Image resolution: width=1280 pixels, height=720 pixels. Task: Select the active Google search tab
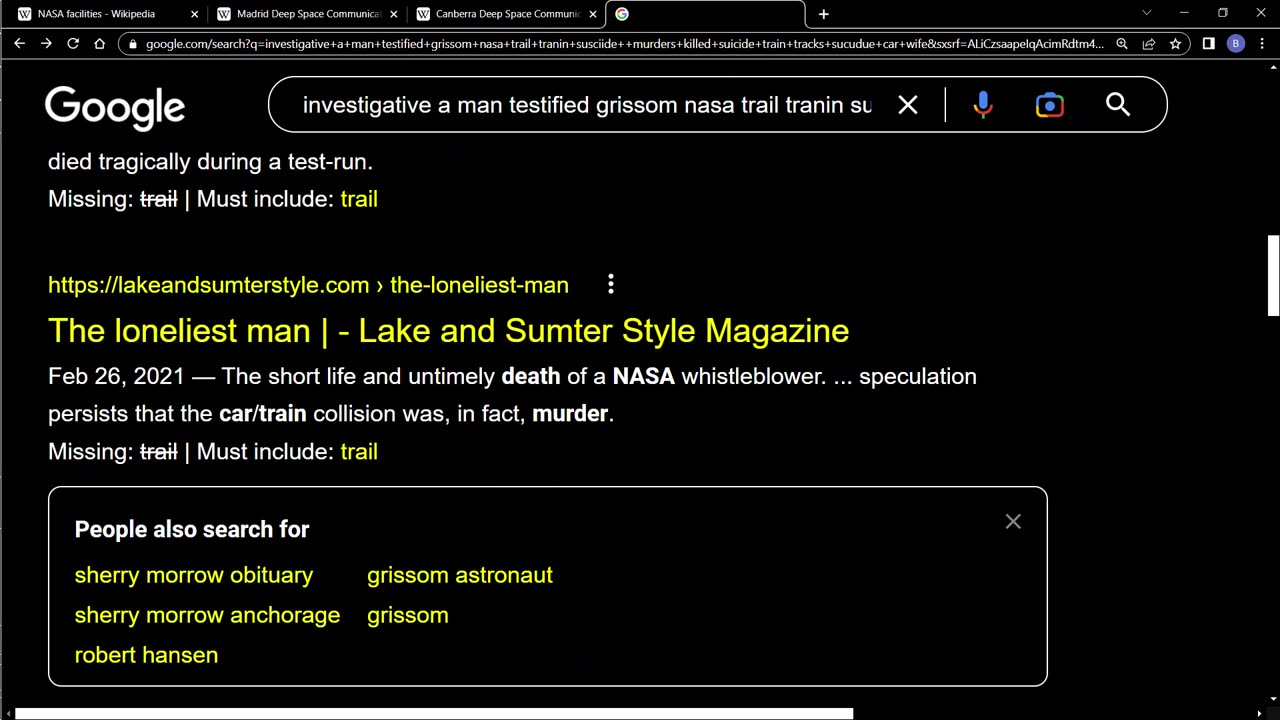pos(705,14)
